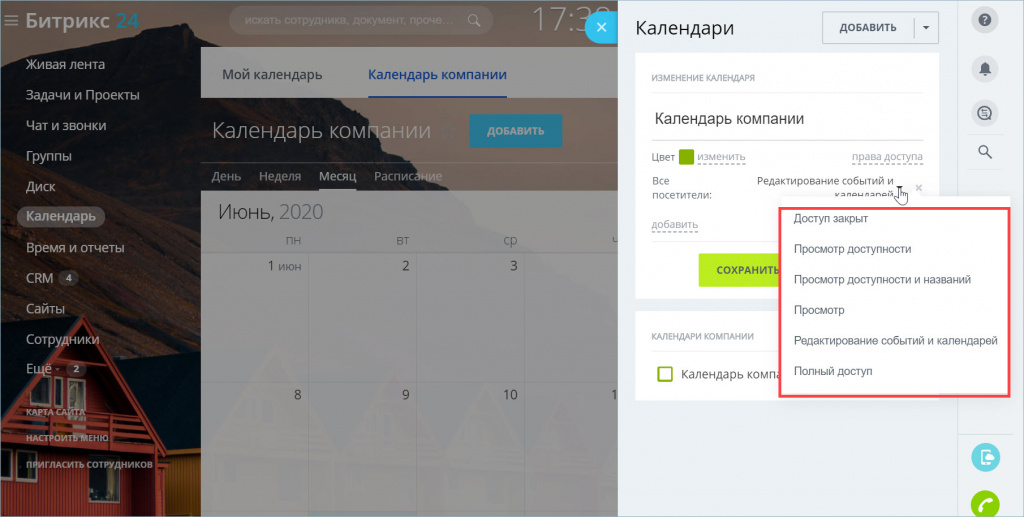
Task: Open Сайты in left menu
Action: pos(45,308)
